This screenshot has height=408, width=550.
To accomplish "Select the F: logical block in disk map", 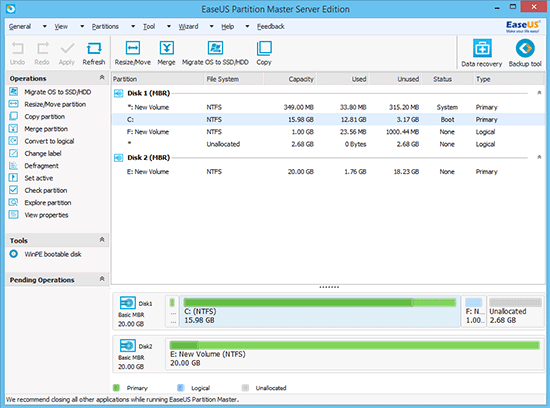I will (474, 311).
